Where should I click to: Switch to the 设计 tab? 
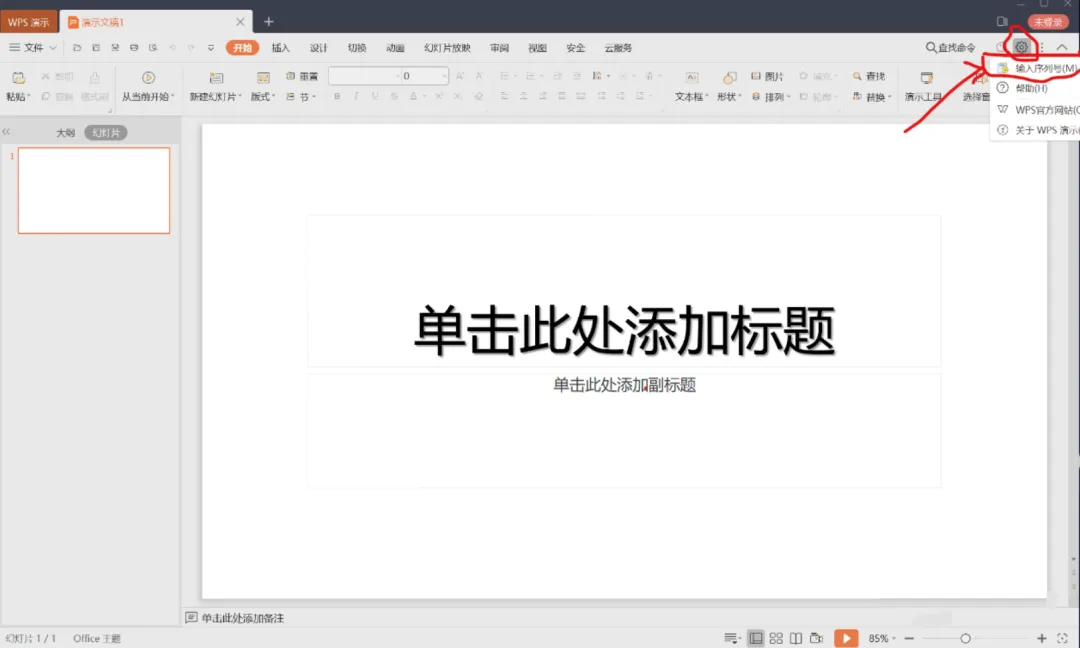tap(318, 48)
